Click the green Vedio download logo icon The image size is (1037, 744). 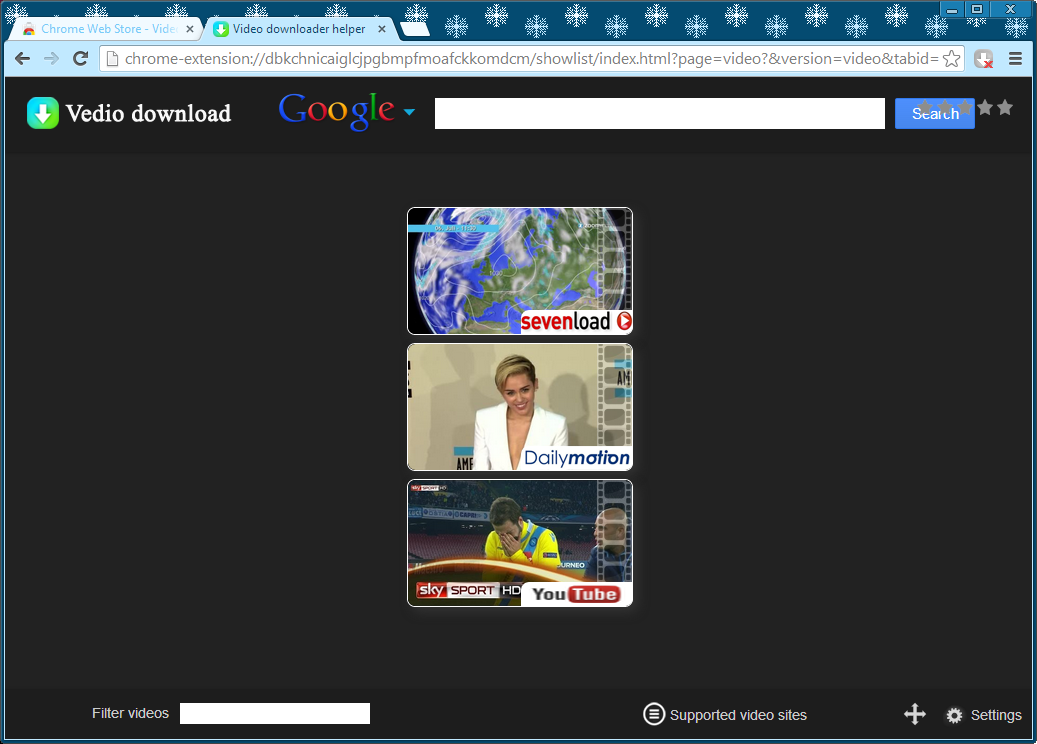coord(43,113)
